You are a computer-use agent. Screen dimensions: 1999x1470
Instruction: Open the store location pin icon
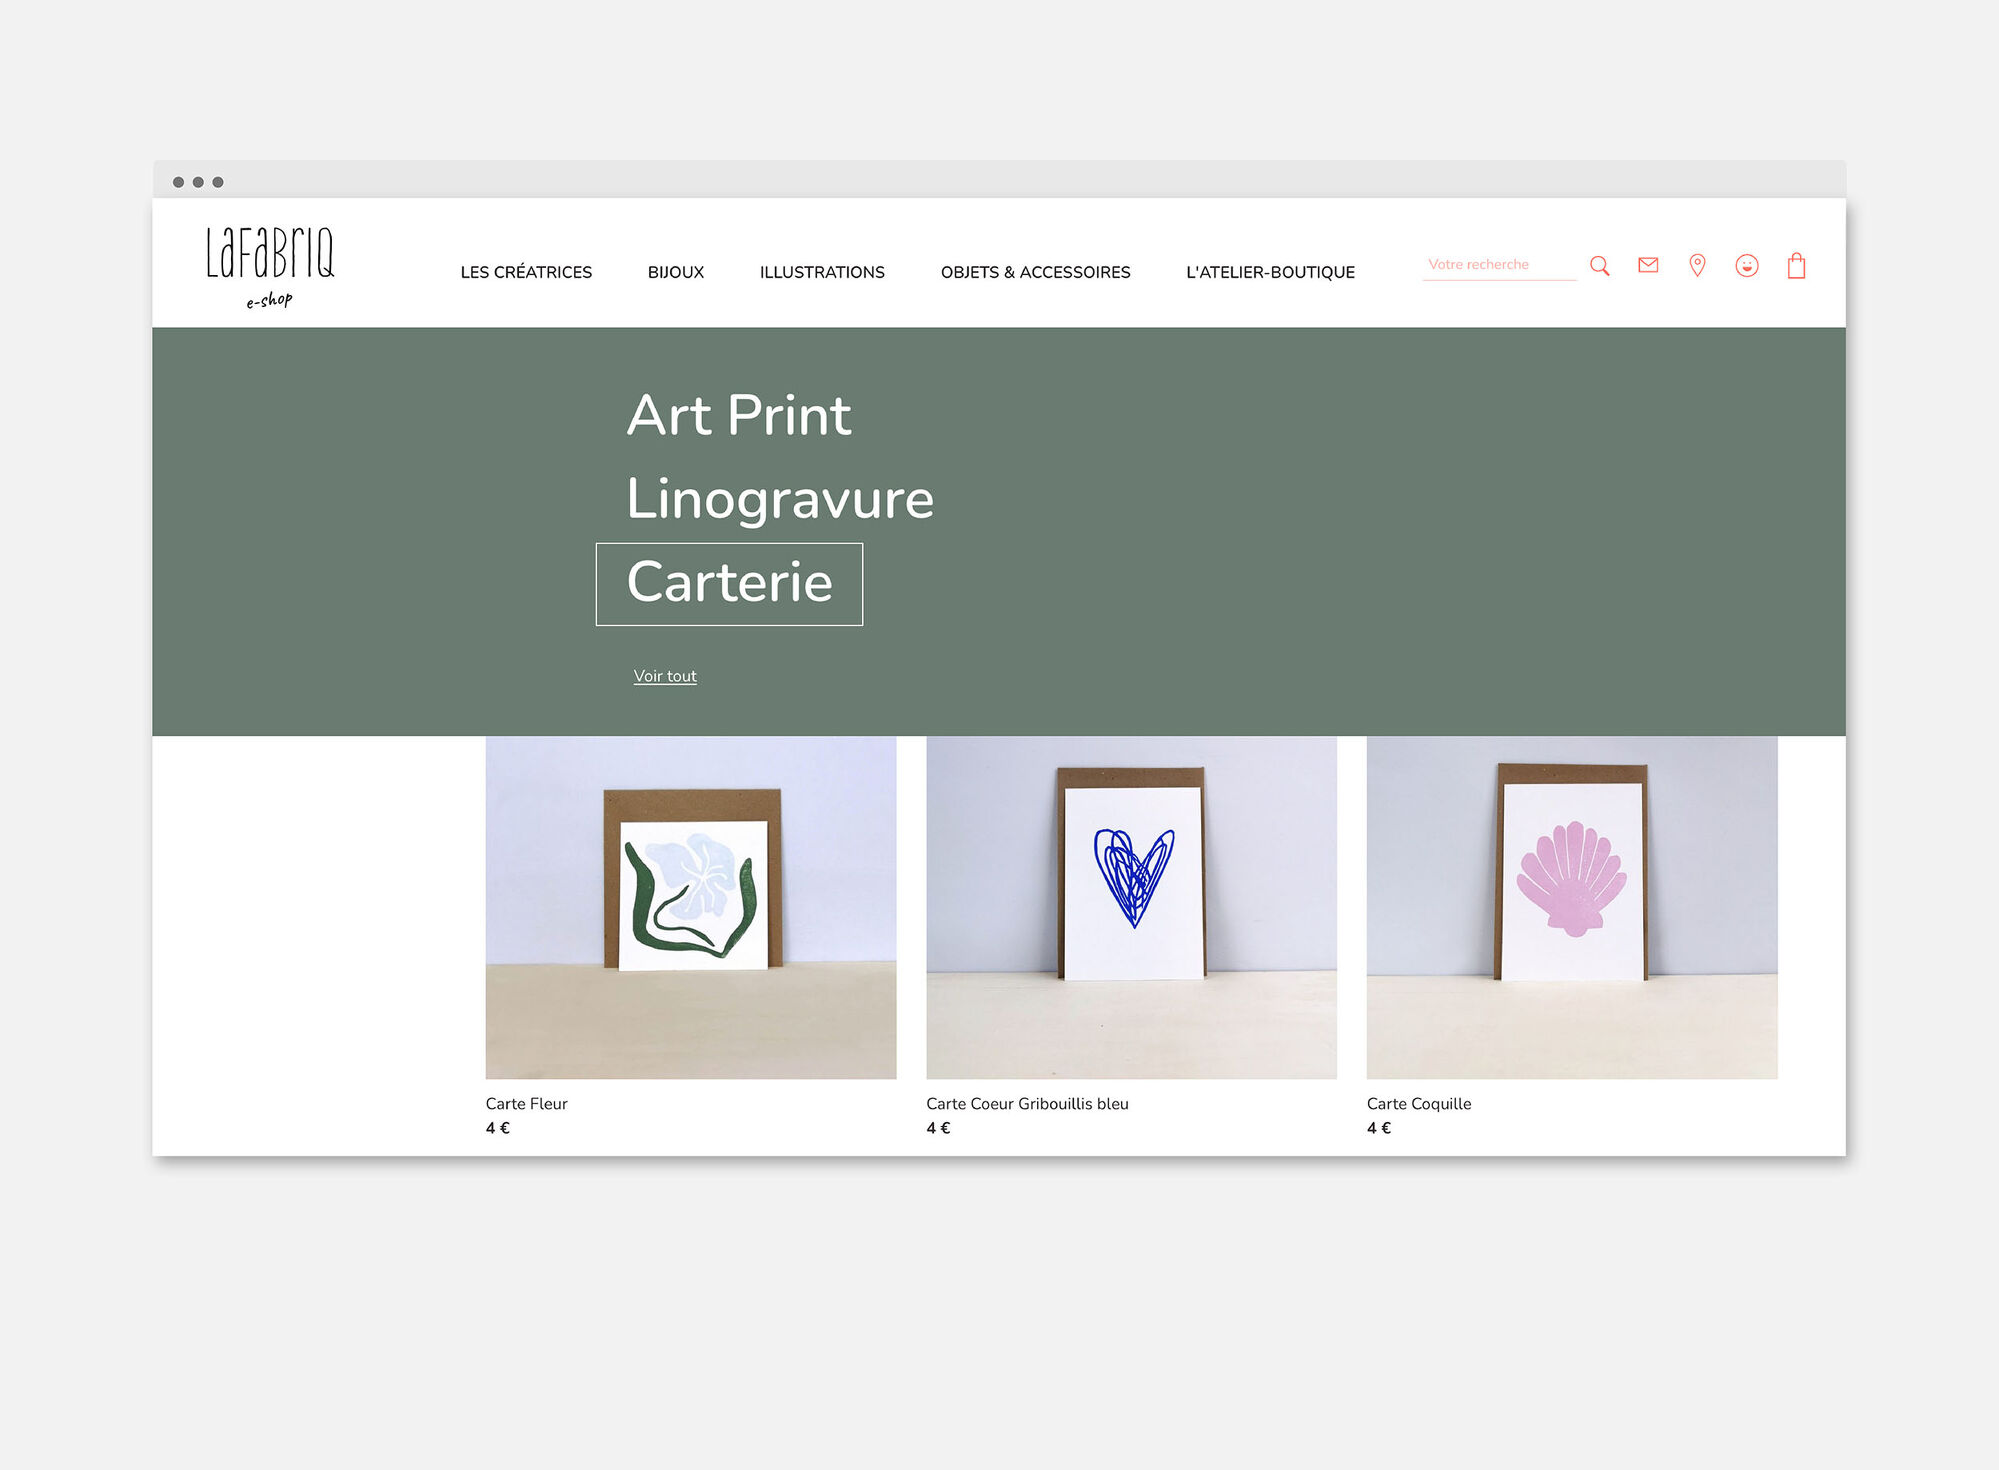tap(1696, 265)
